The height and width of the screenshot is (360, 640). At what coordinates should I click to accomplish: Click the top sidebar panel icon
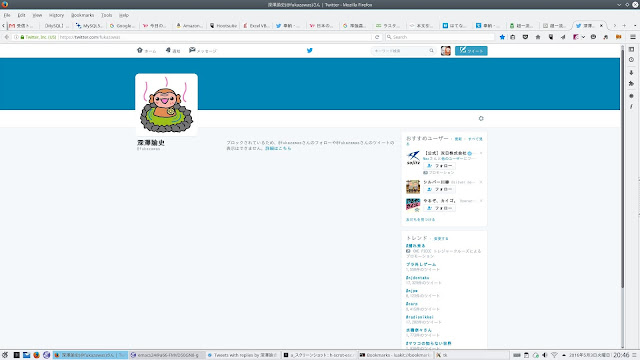[631, 49]
